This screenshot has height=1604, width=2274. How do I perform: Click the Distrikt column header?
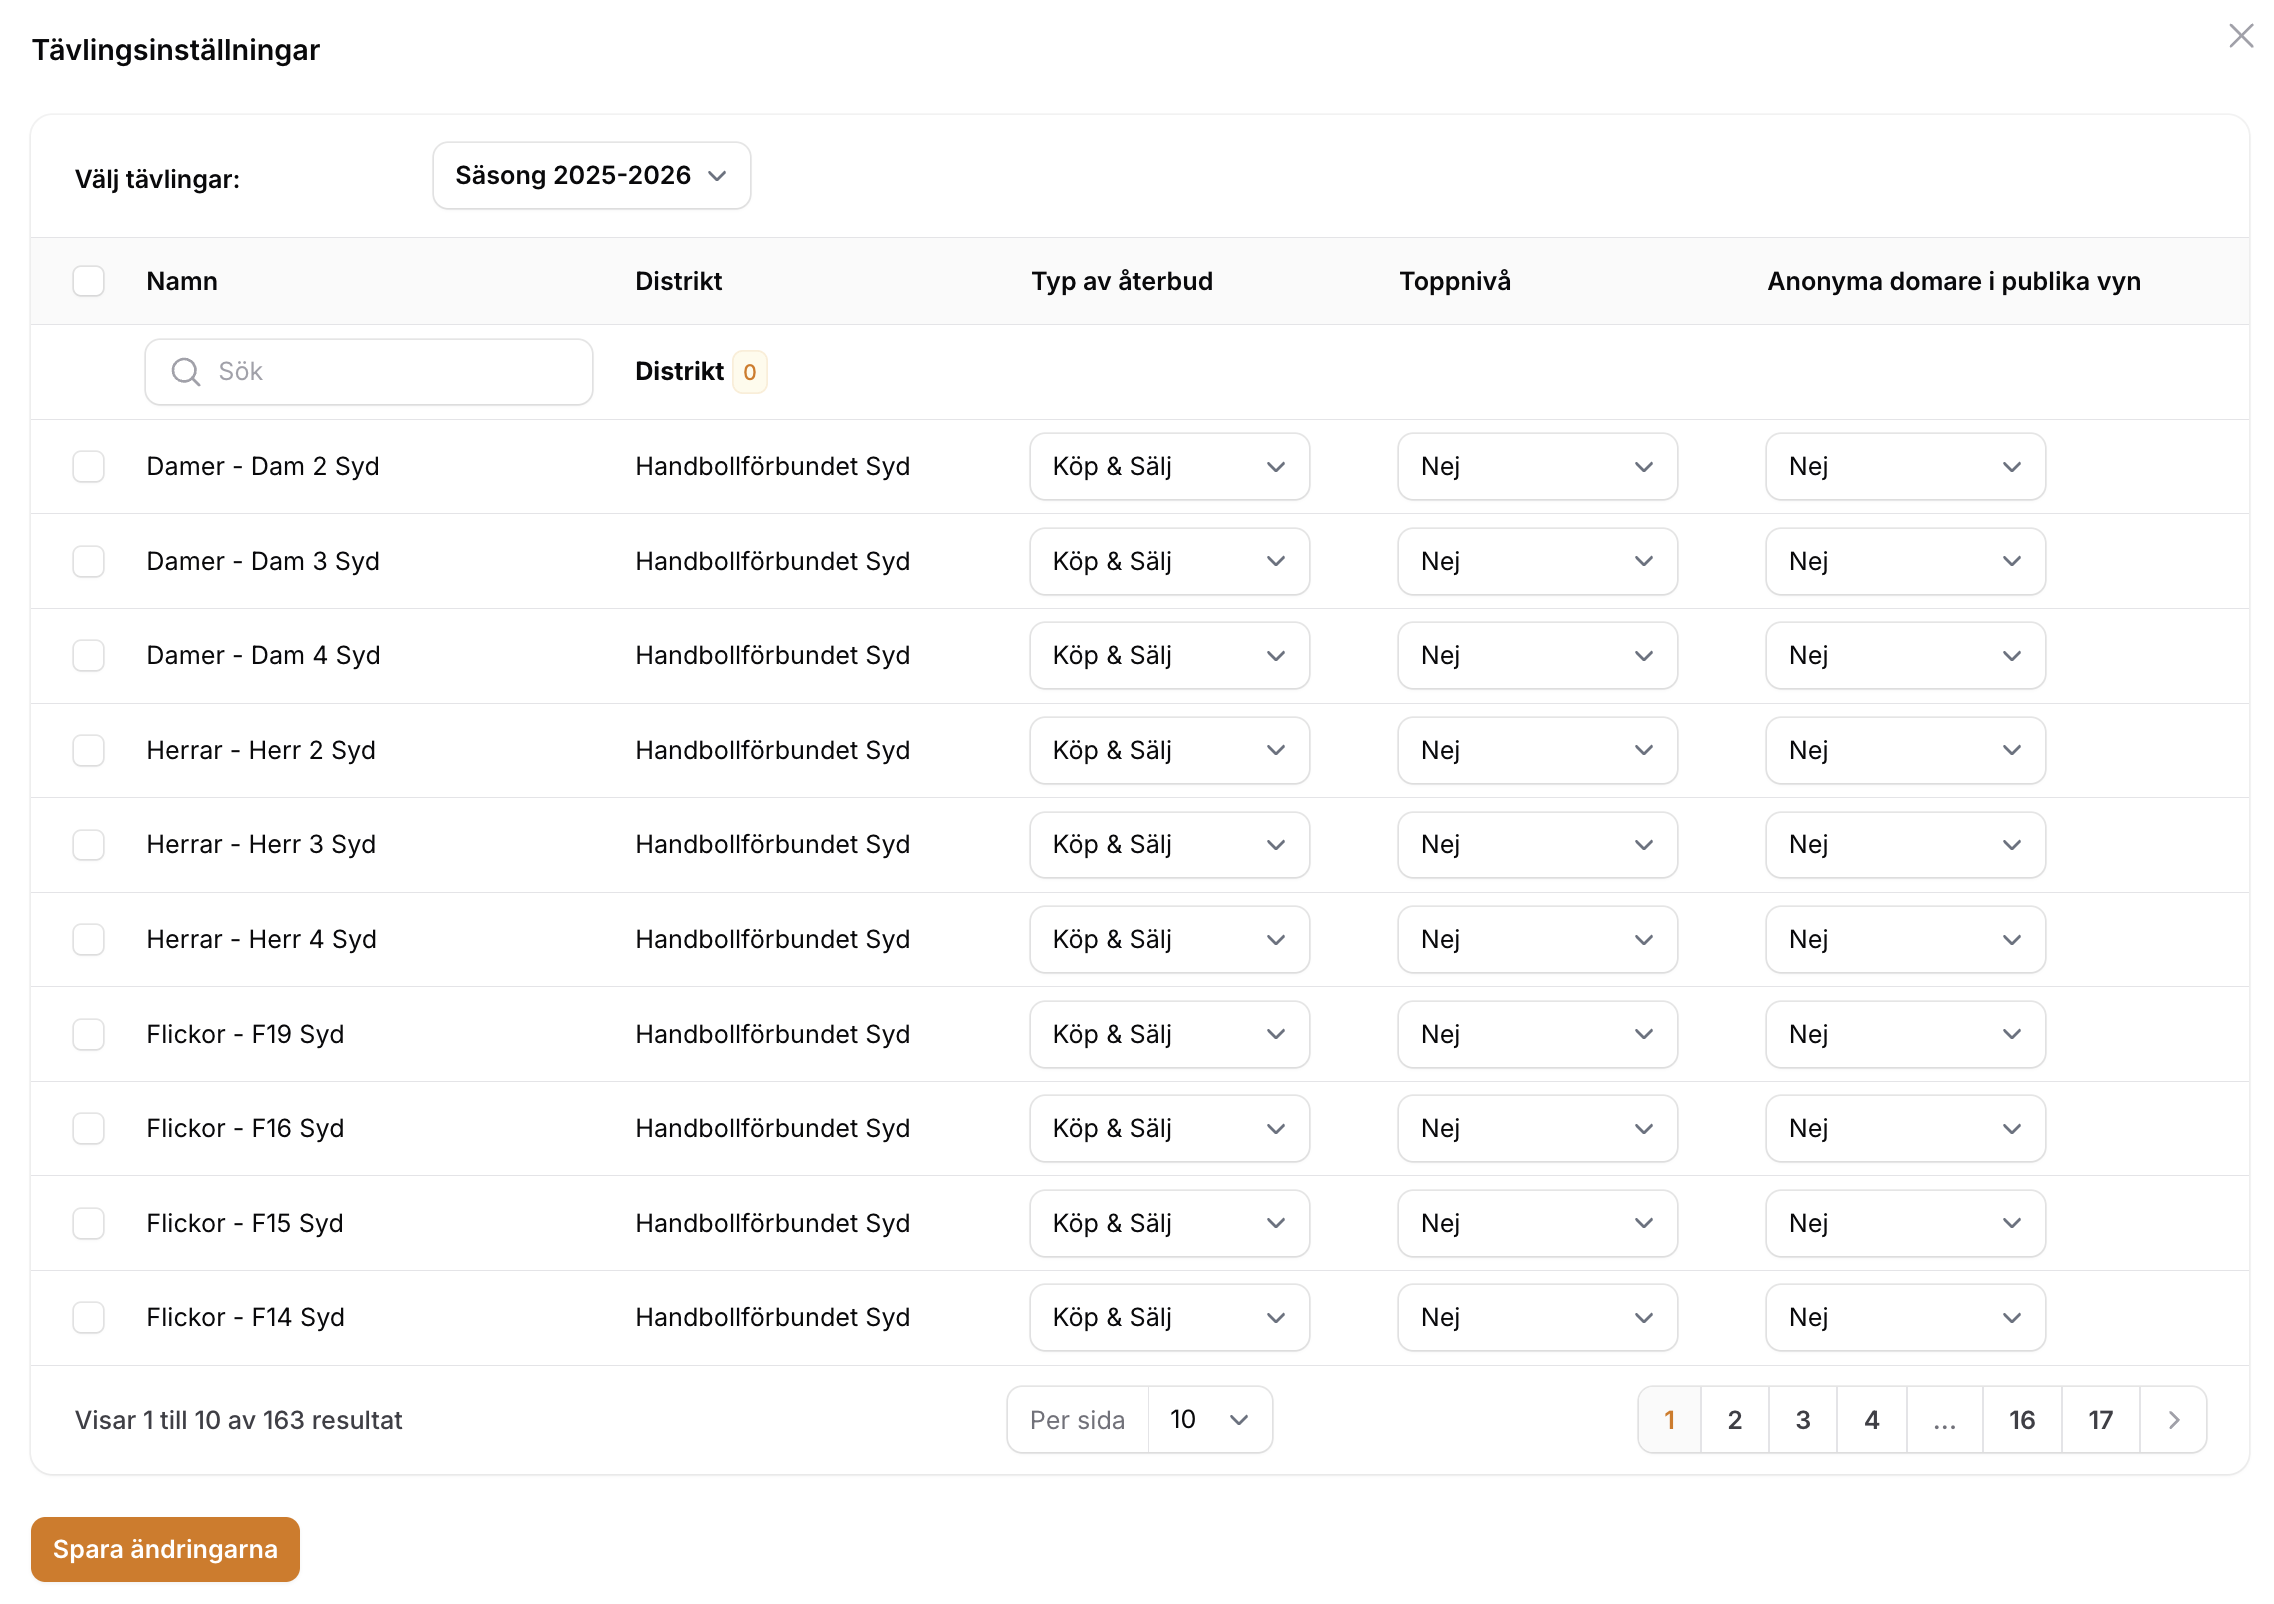(679, 281)
